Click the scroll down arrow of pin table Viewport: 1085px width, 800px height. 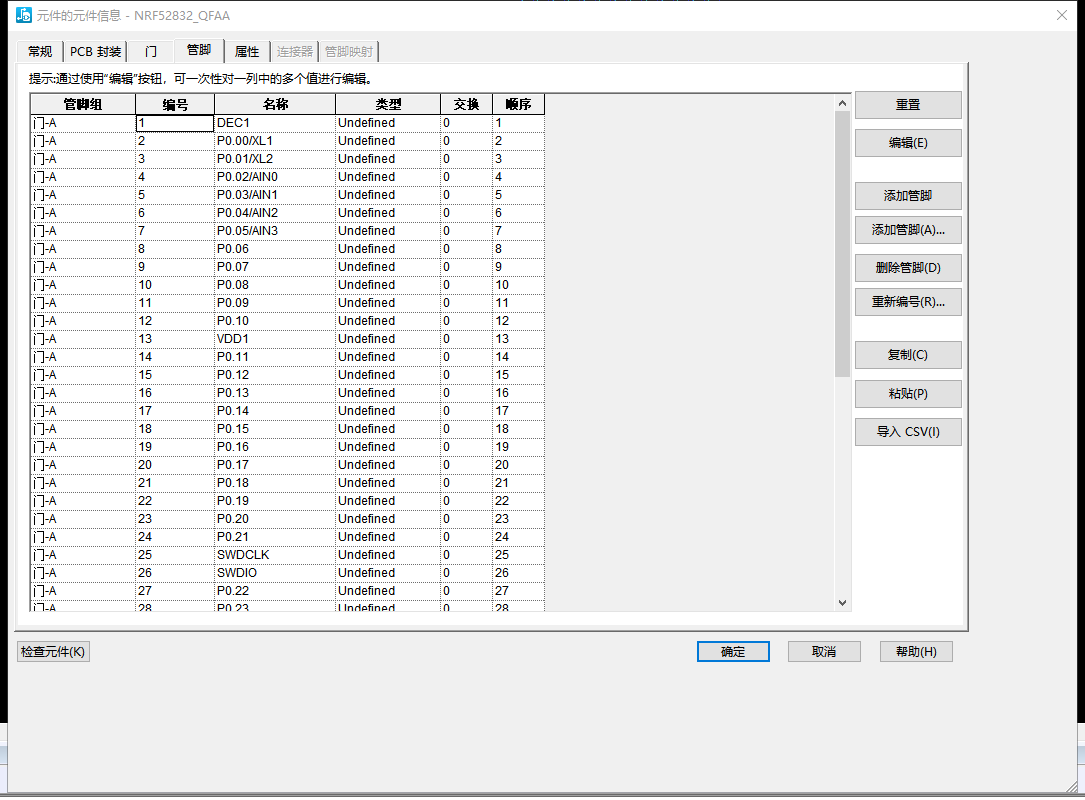click(842, 603)
